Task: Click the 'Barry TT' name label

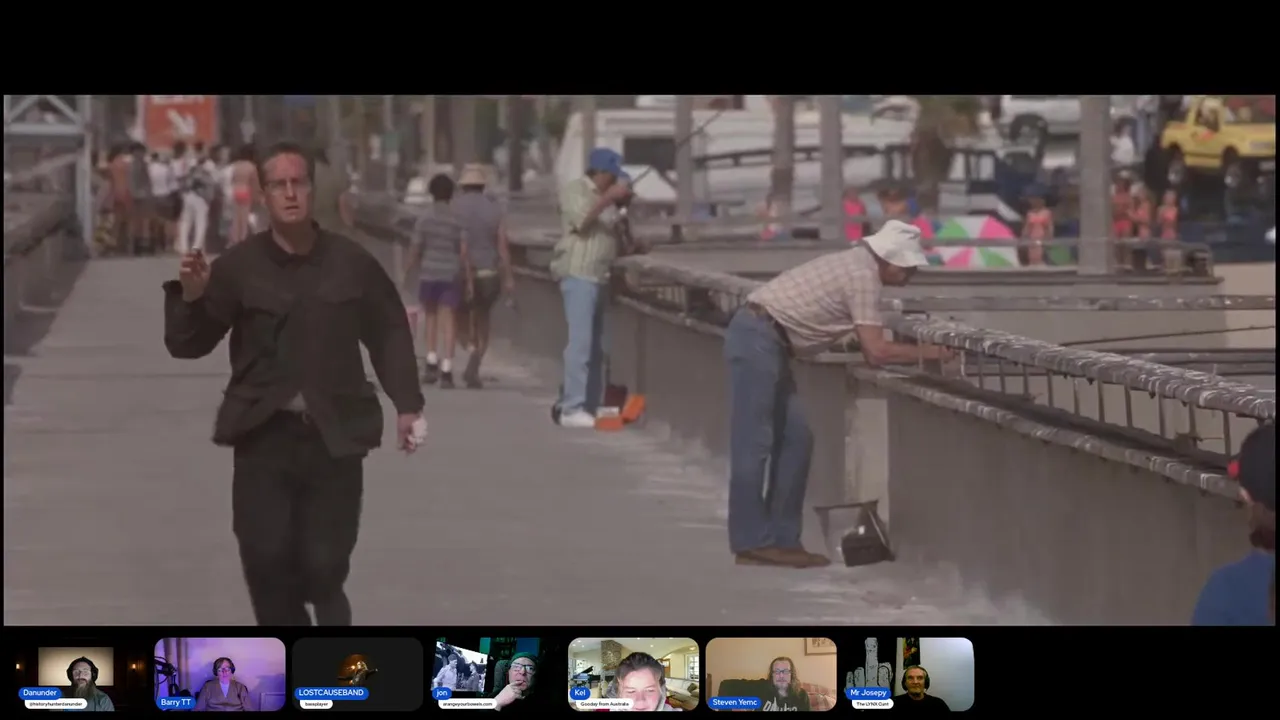Action: (176, 703)
